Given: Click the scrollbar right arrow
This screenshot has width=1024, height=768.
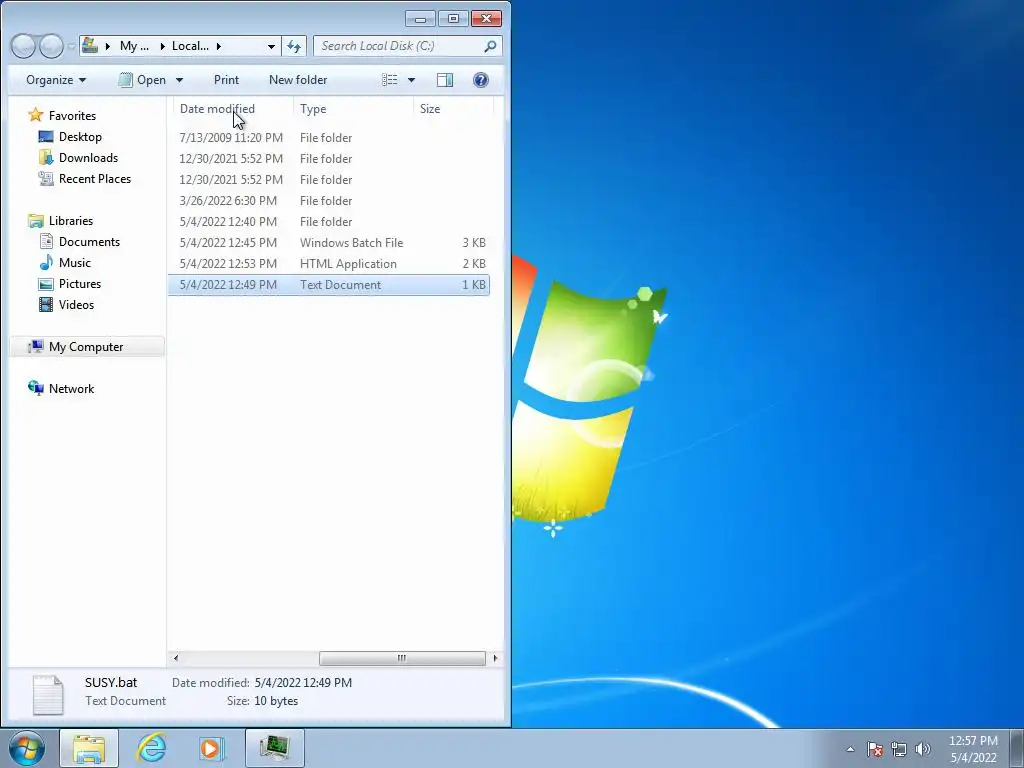Looking at the screenshot, I should (x=495, y=658).
